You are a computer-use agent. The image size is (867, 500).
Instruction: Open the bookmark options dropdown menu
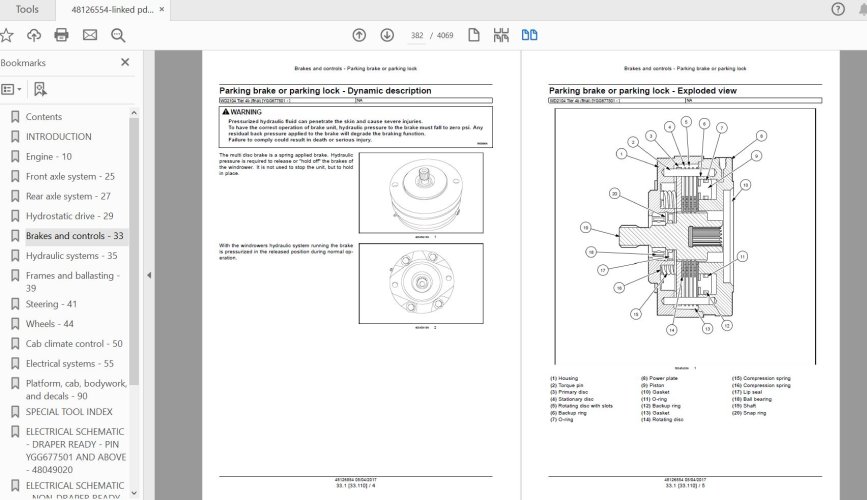click(12, 89)
